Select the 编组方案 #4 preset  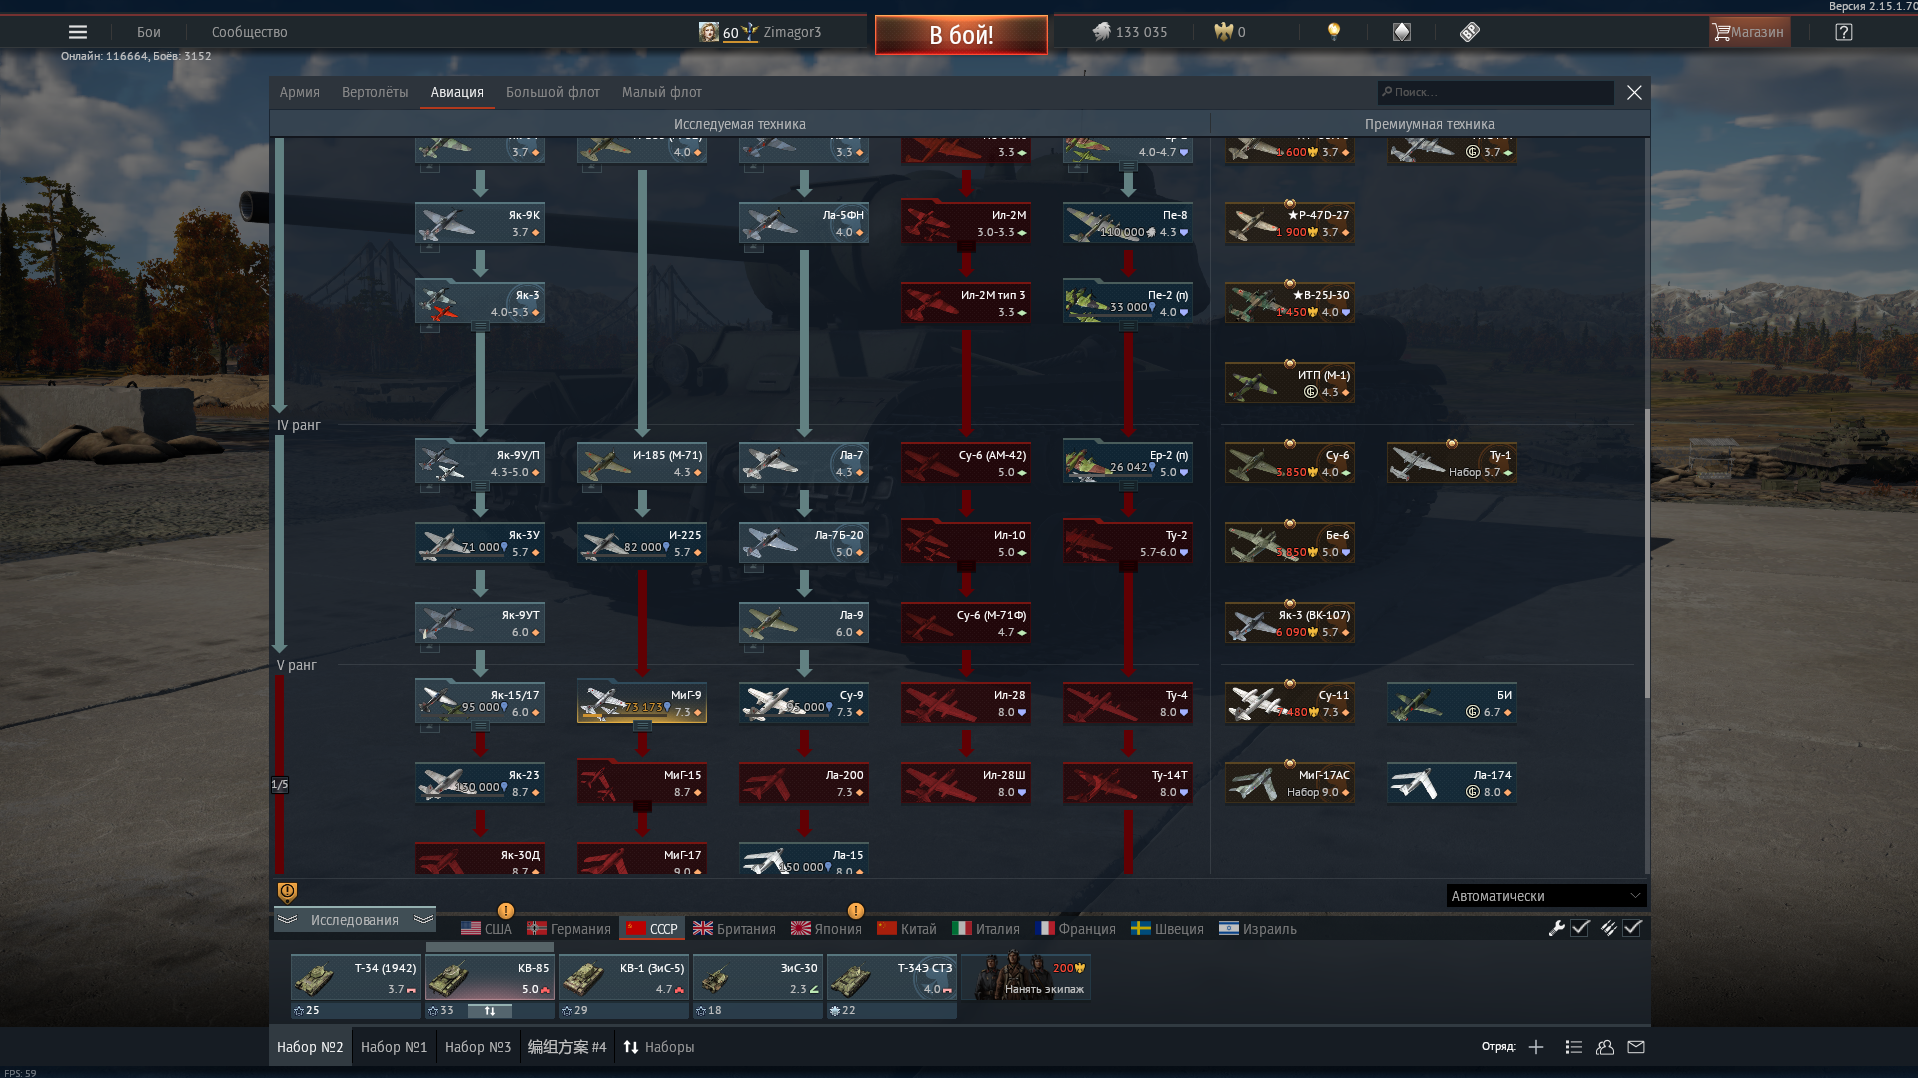click(567, 1047)
